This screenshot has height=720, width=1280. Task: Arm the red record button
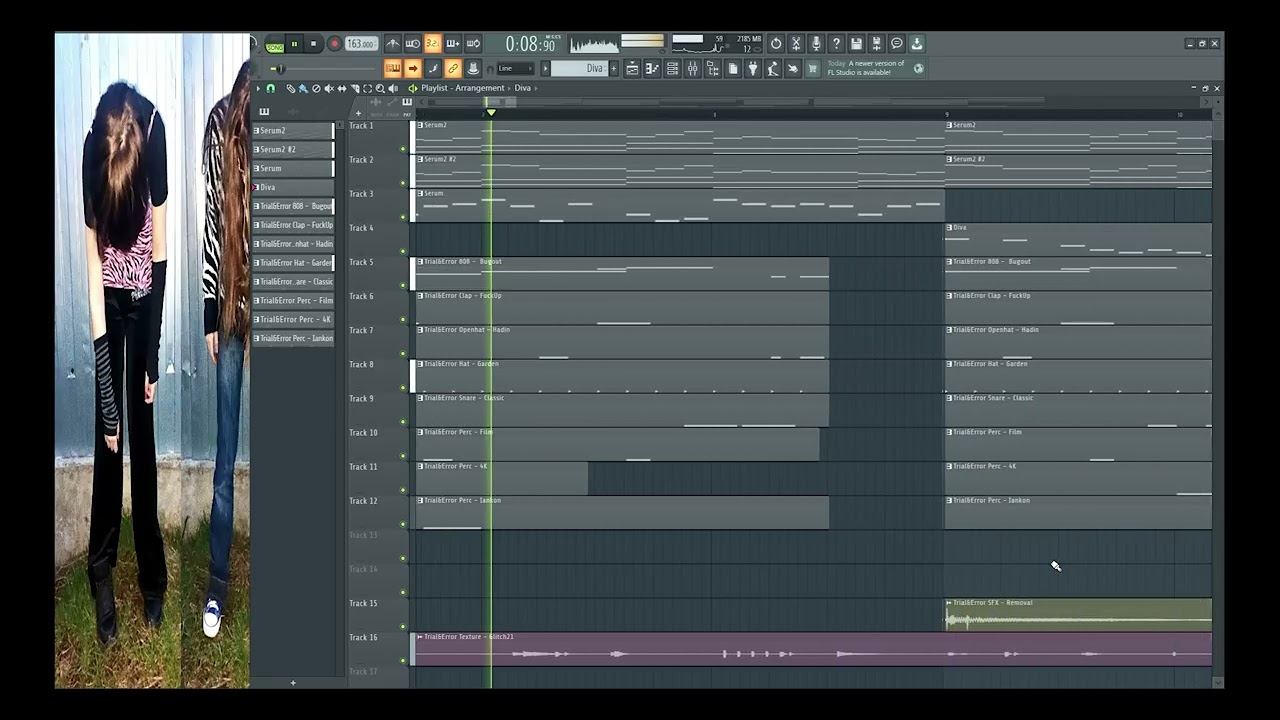pyautogui.click(x=333, y=43)
